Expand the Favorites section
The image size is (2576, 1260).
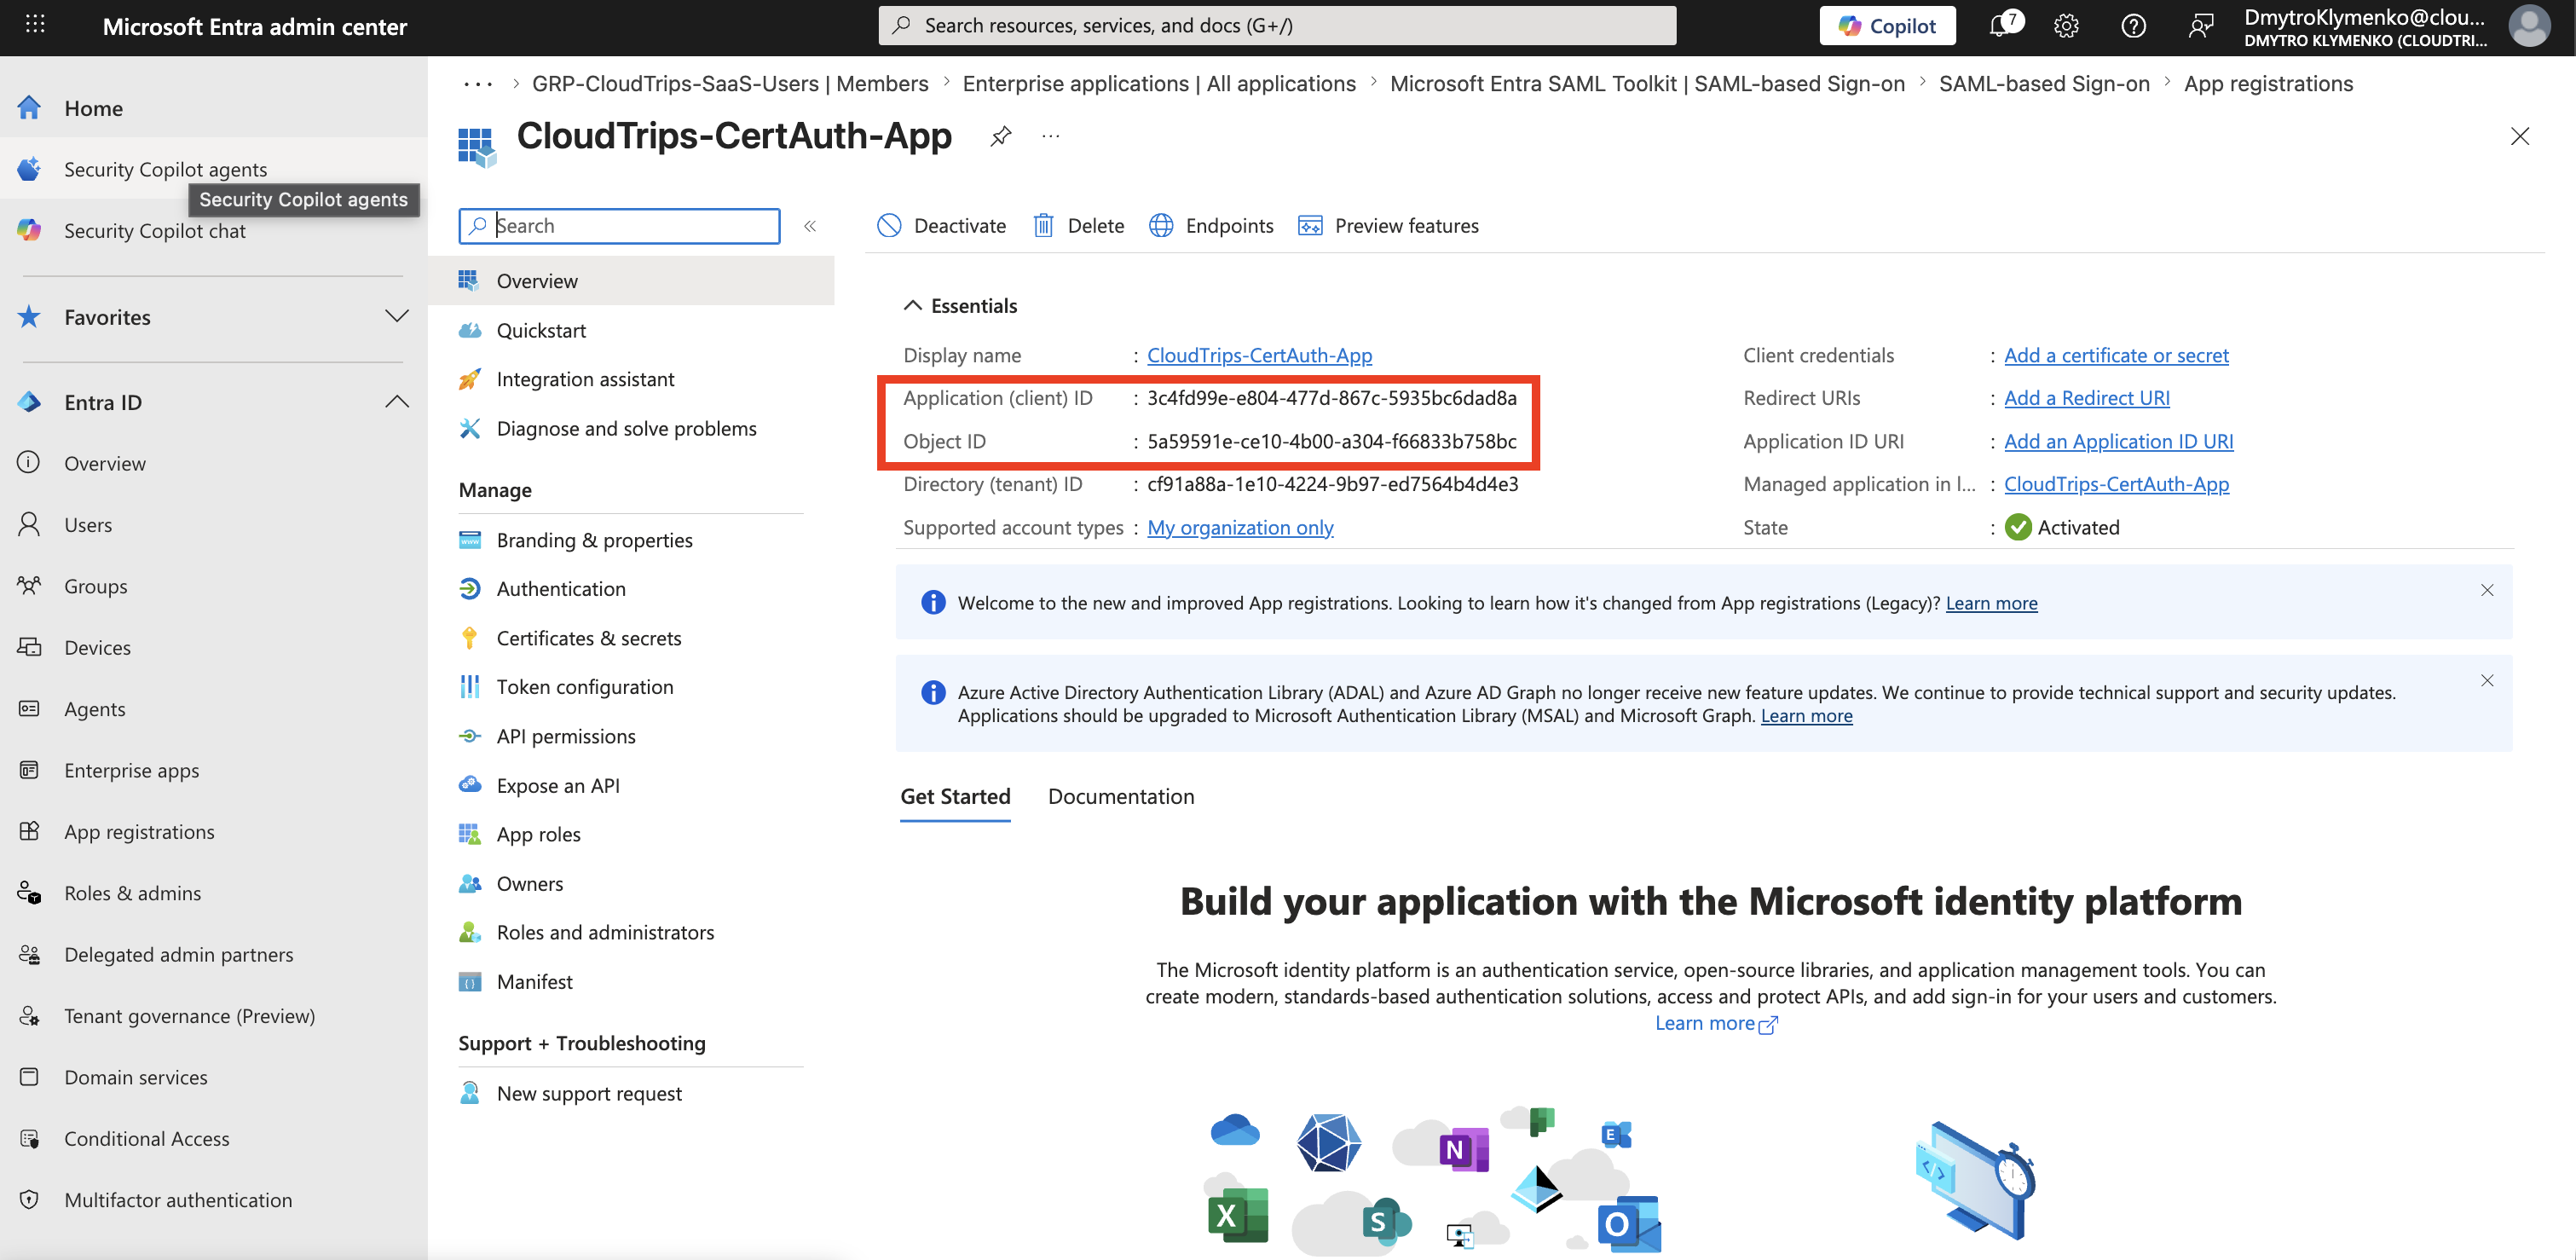tap(397, 317)
